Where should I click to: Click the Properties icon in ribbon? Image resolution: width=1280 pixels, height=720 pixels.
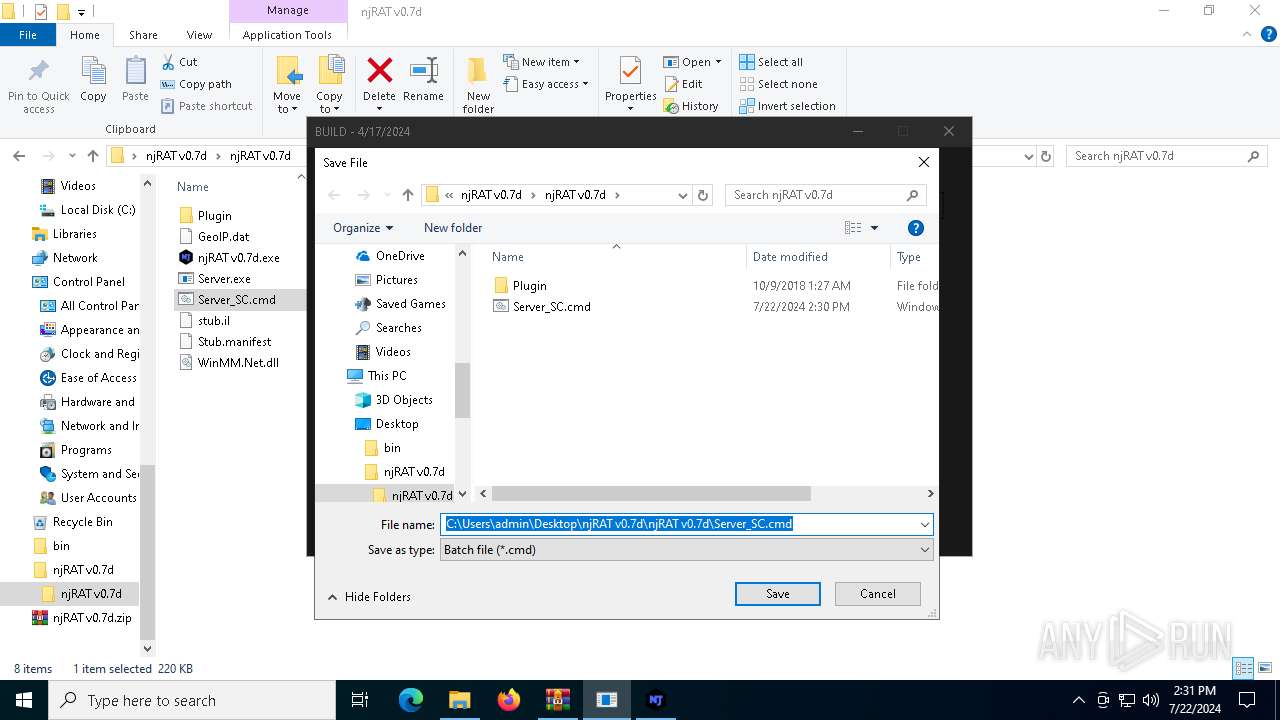click(630, 72)
